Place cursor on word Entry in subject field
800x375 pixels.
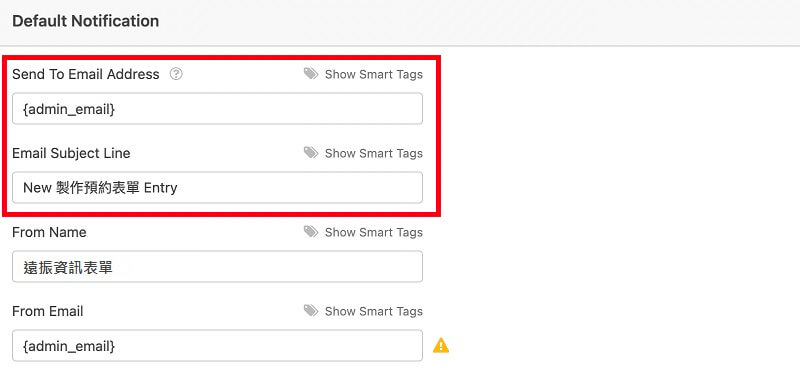point(160,188)
